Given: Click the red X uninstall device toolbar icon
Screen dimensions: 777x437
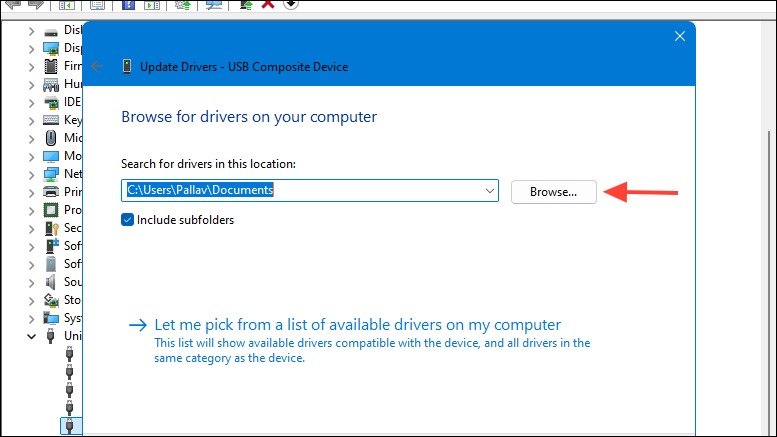Looking at the screenshot, I should (x=268, y=4).
